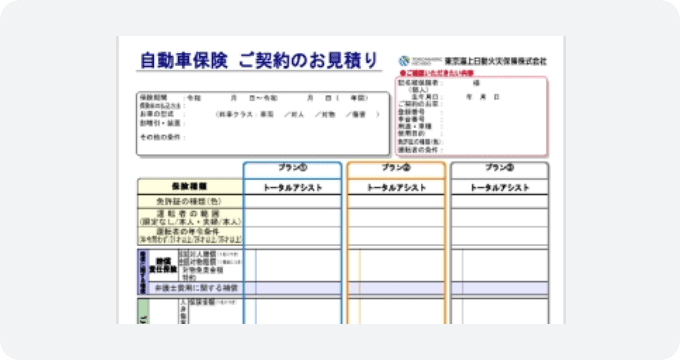Click the 運転者の年令条件 row header
The height and width of the screenshot is (360, 680).
click(190, 236)
